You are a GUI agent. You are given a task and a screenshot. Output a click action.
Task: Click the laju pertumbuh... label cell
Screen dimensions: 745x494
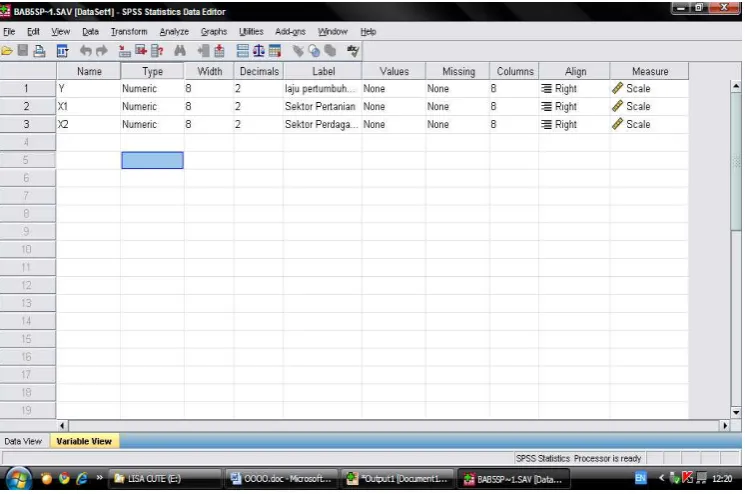(323, 88)
